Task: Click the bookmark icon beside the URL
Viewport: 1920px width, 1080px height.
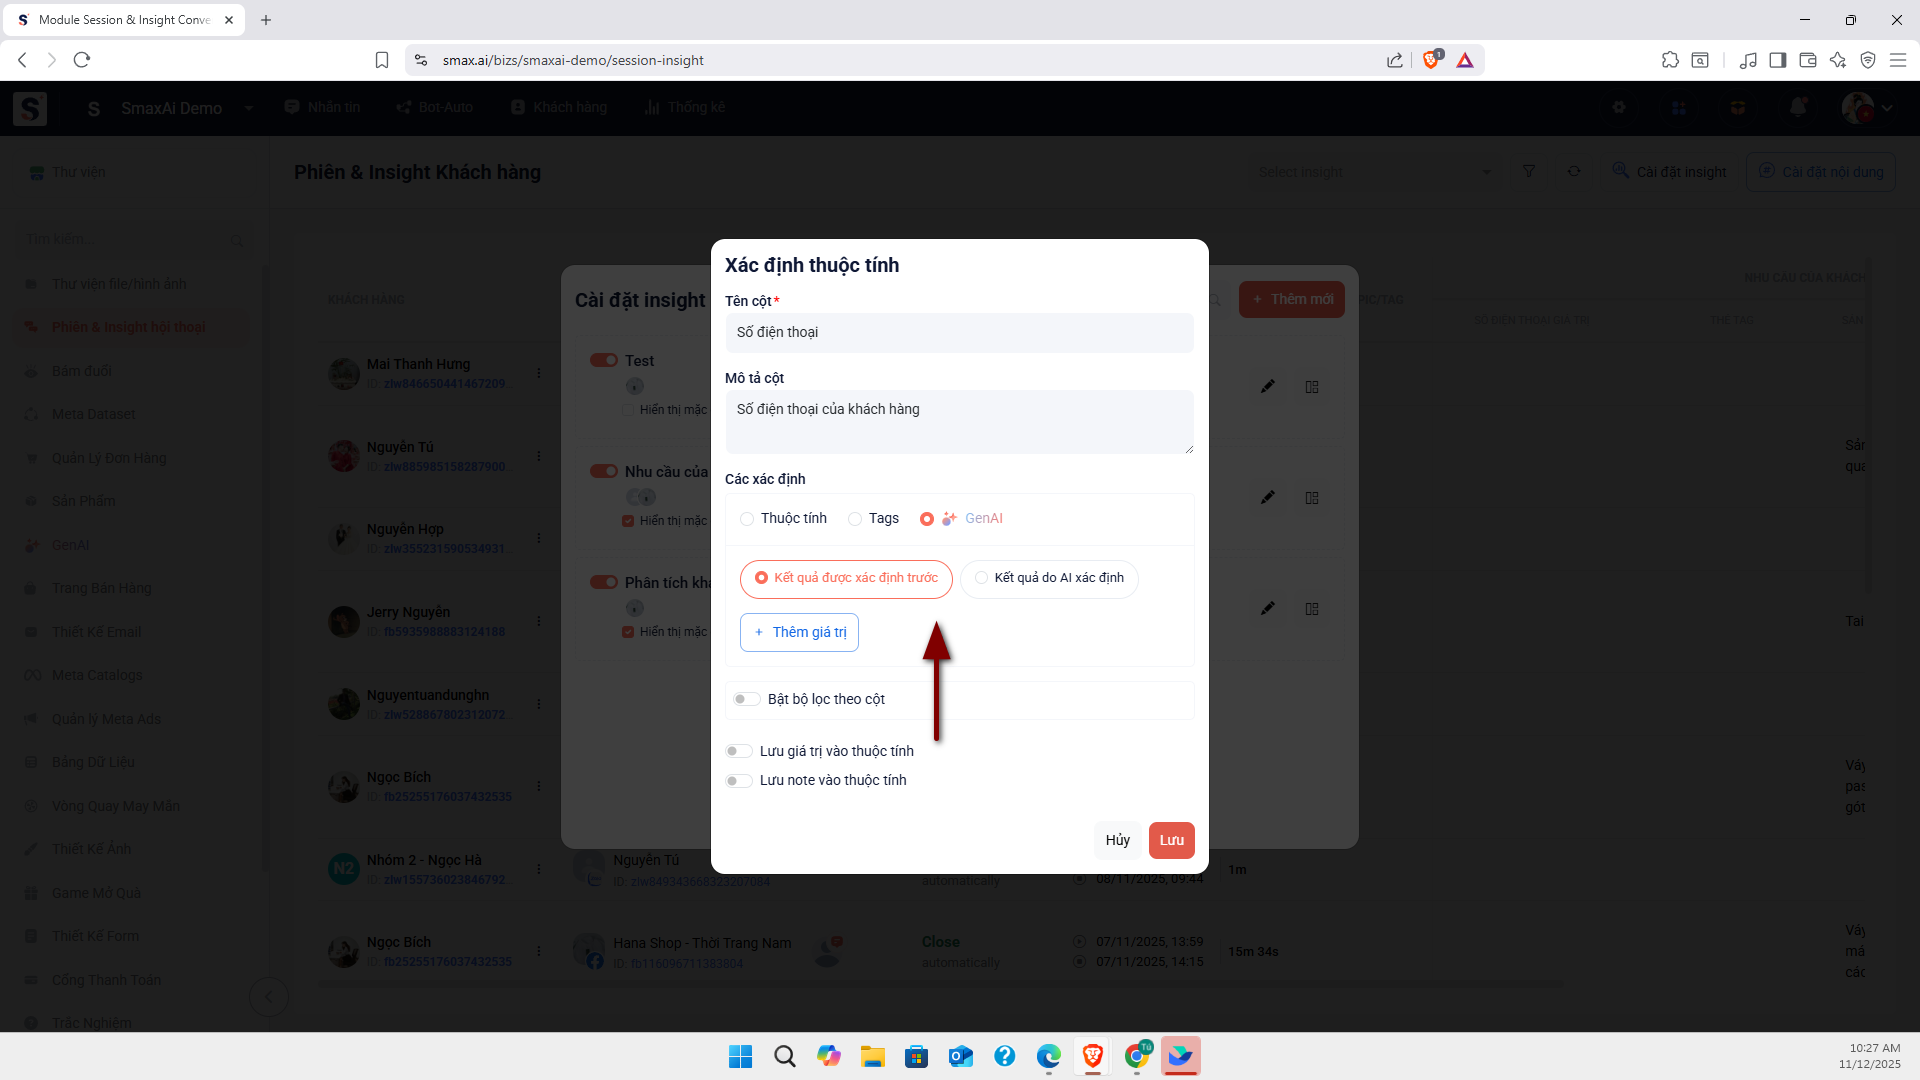Action: tap(382, 60)
